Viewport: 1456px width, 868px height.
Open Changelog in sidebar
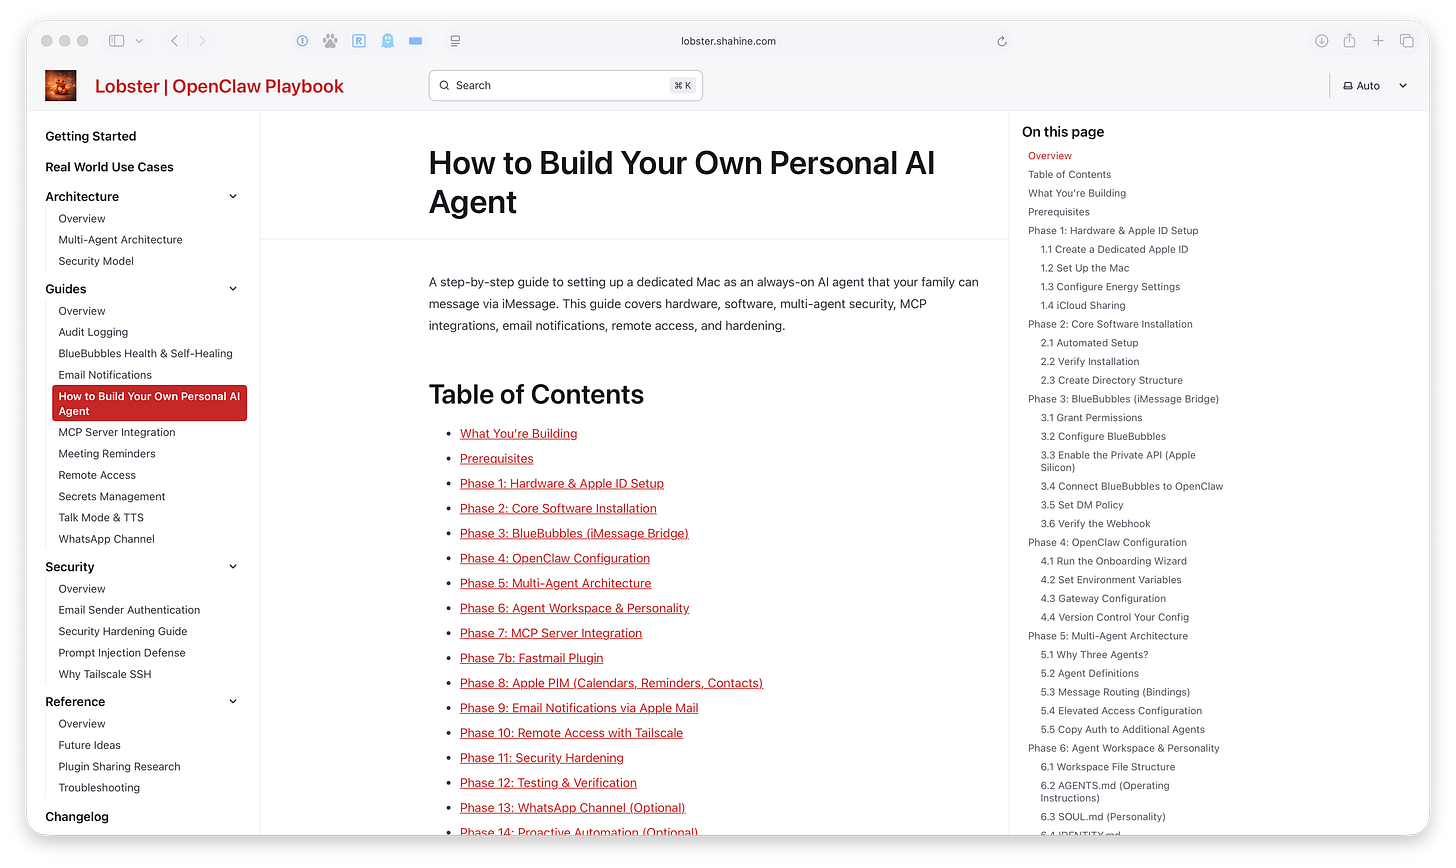point(77,817)
